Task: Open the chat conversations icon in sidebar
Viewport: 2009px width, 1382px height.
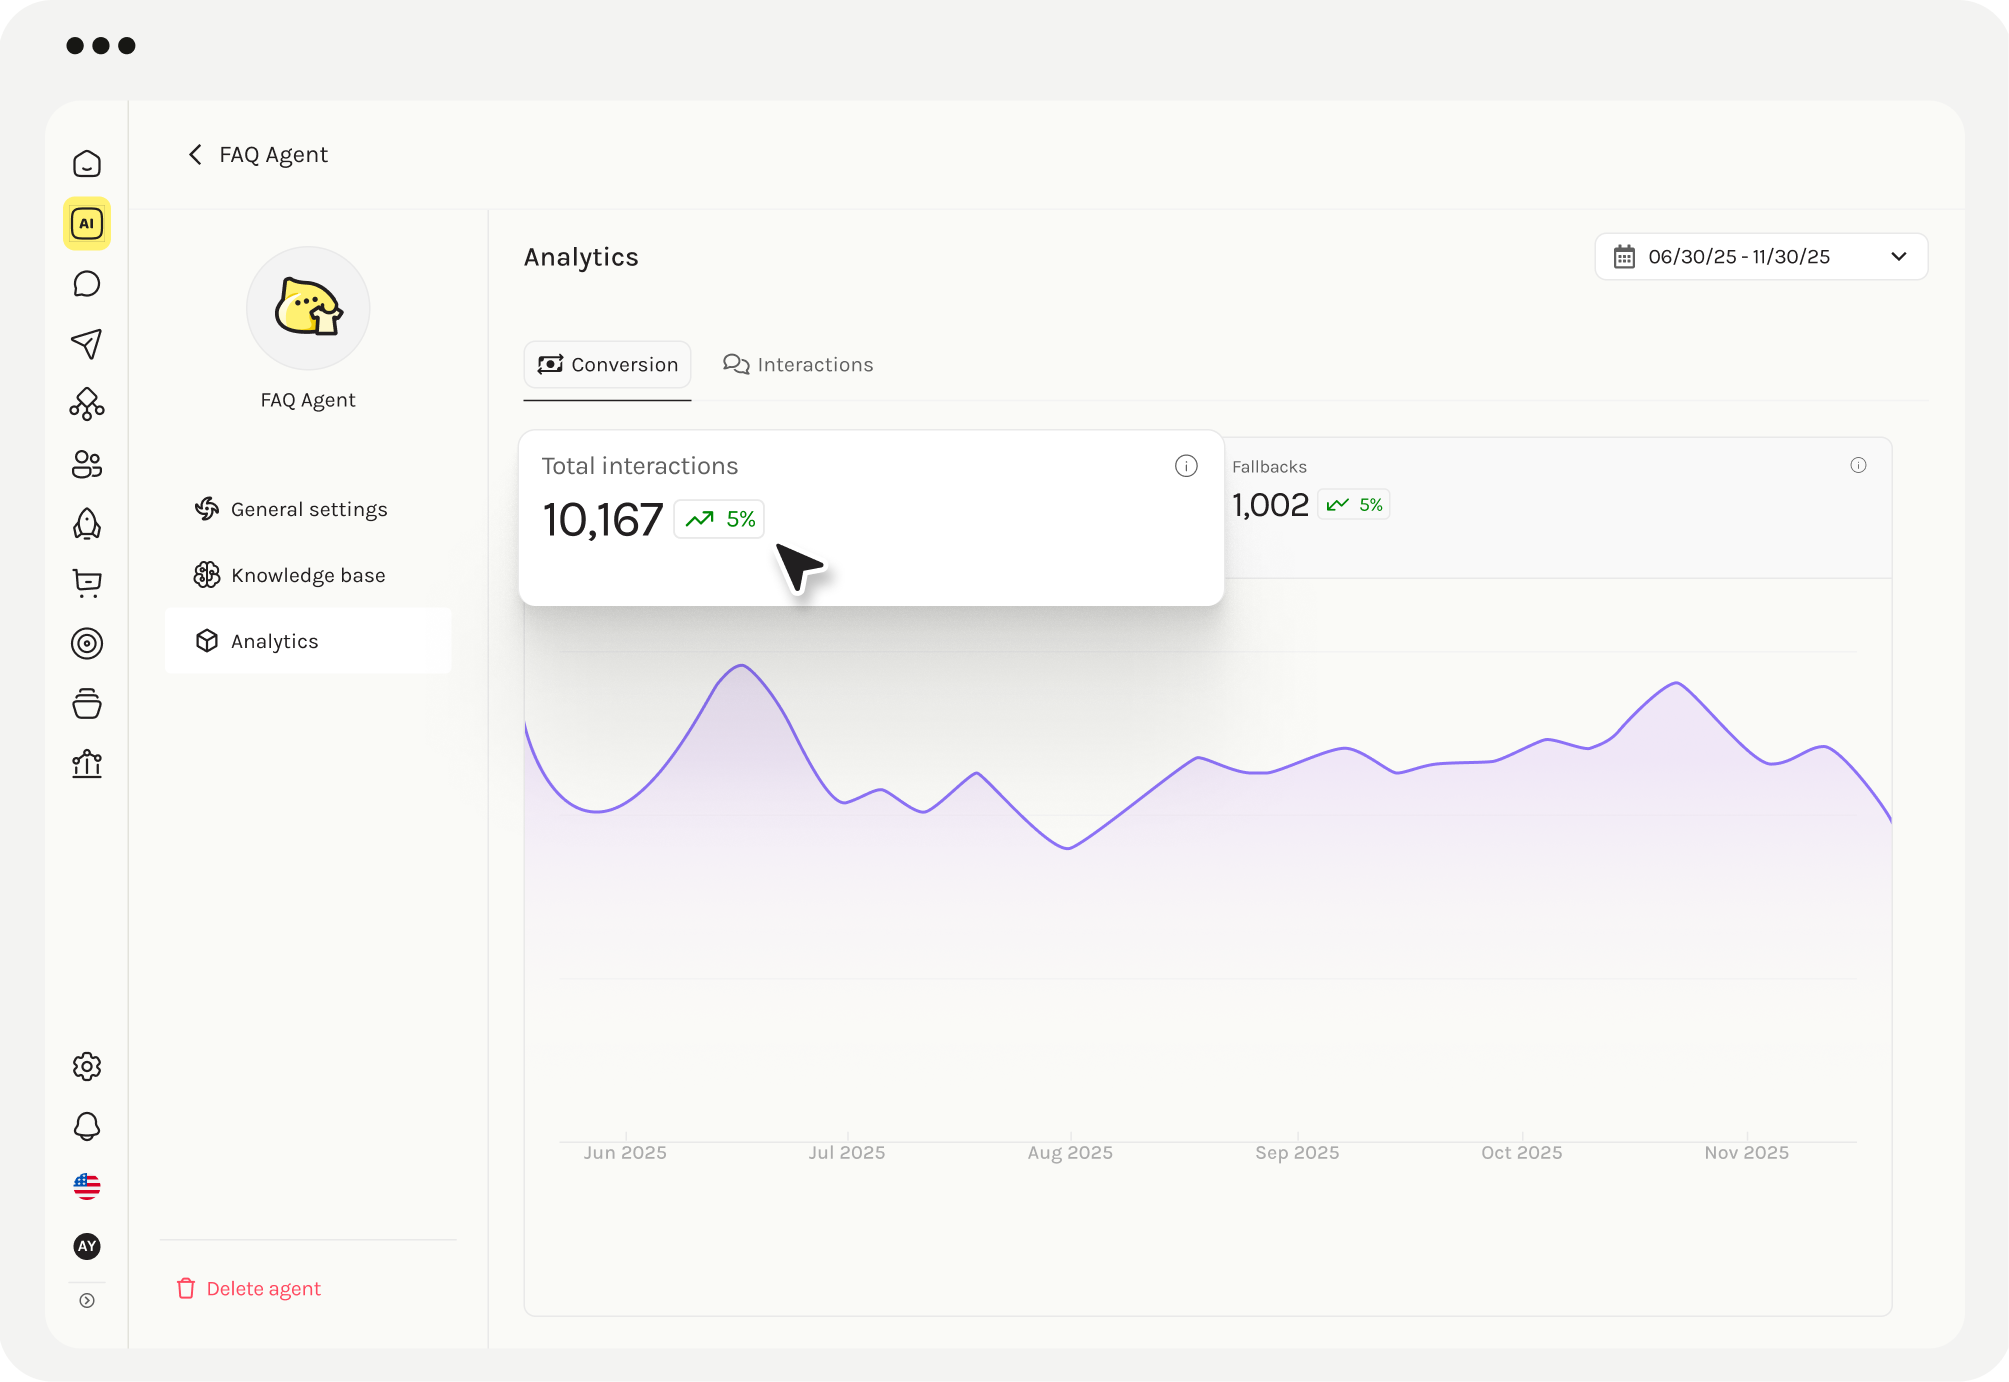Action: click(87, 284)
